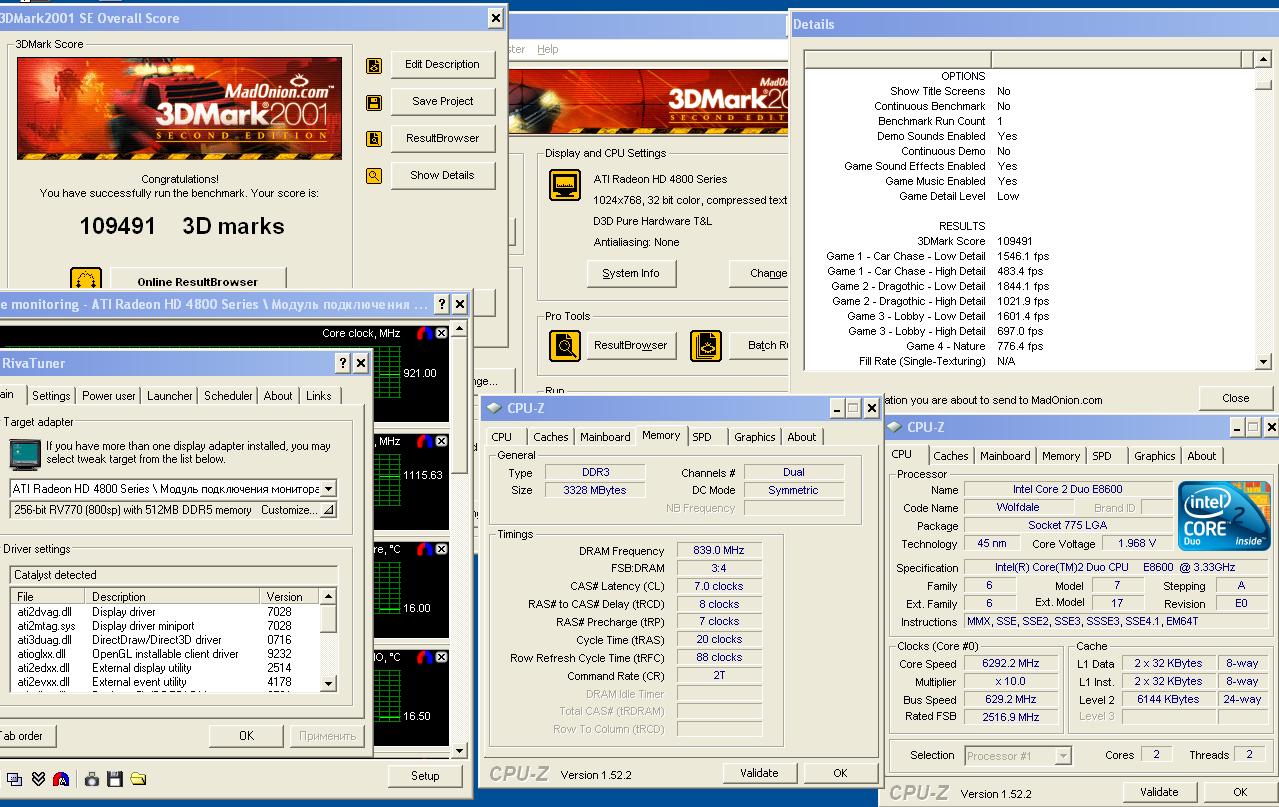The image size is (1279, 807).
Task: Click the magnet icon on the 16.00 temperature graph
Action: click(x=424, y=549)
